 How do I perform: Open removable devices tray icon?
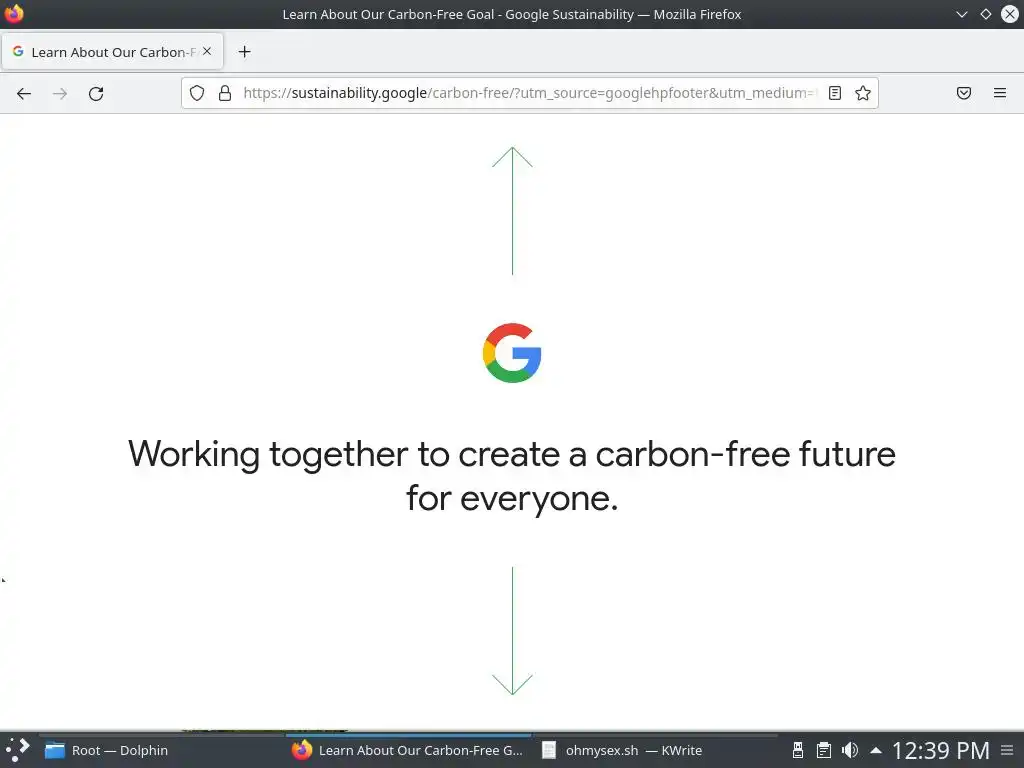(797, 750)
